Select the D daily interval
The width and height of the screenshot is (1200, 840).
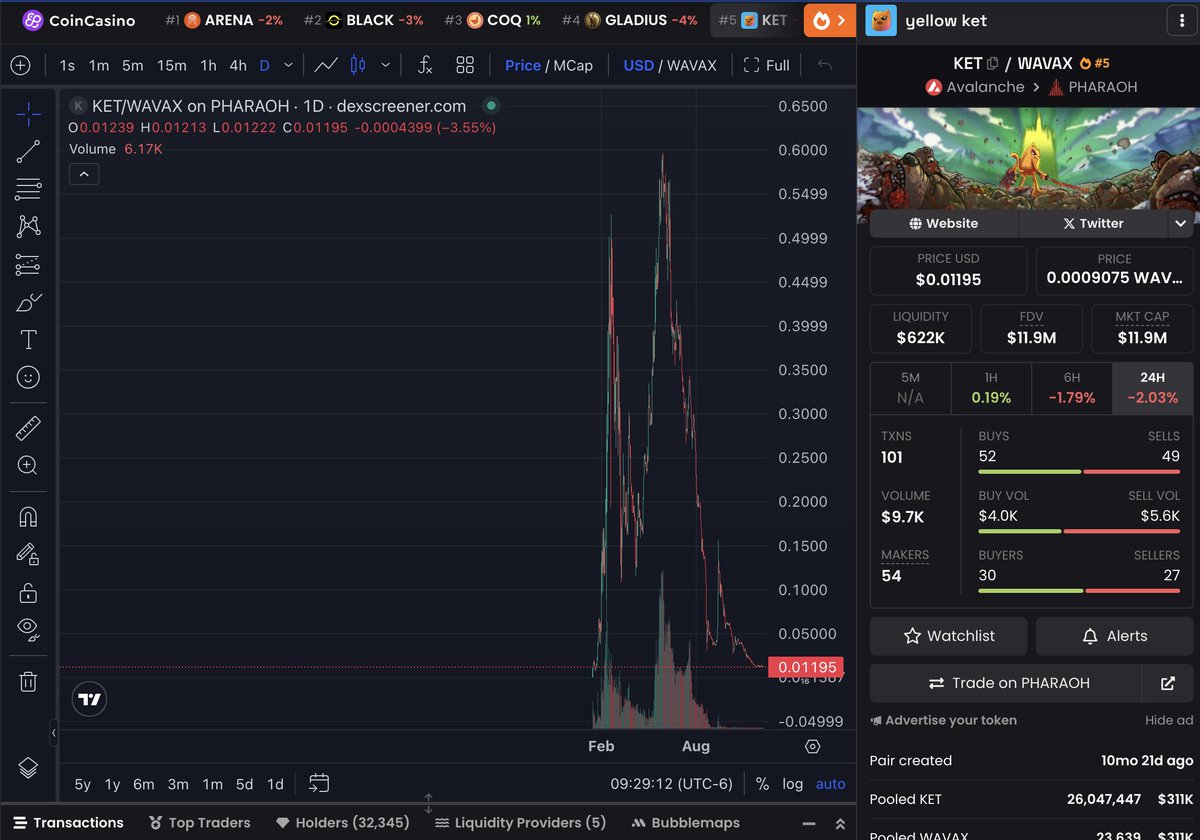click(x=265, y=65)
